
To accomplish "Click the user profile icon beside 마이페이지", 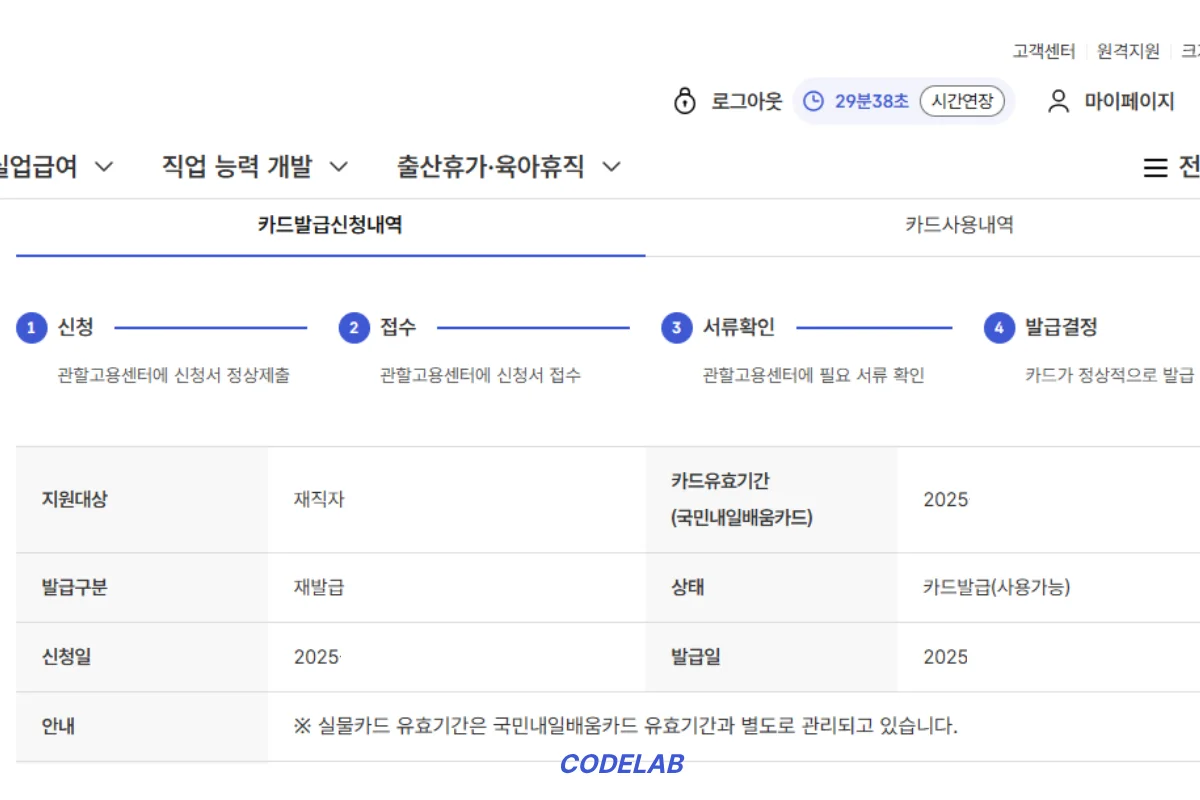I will click(x=1058, y=101).
